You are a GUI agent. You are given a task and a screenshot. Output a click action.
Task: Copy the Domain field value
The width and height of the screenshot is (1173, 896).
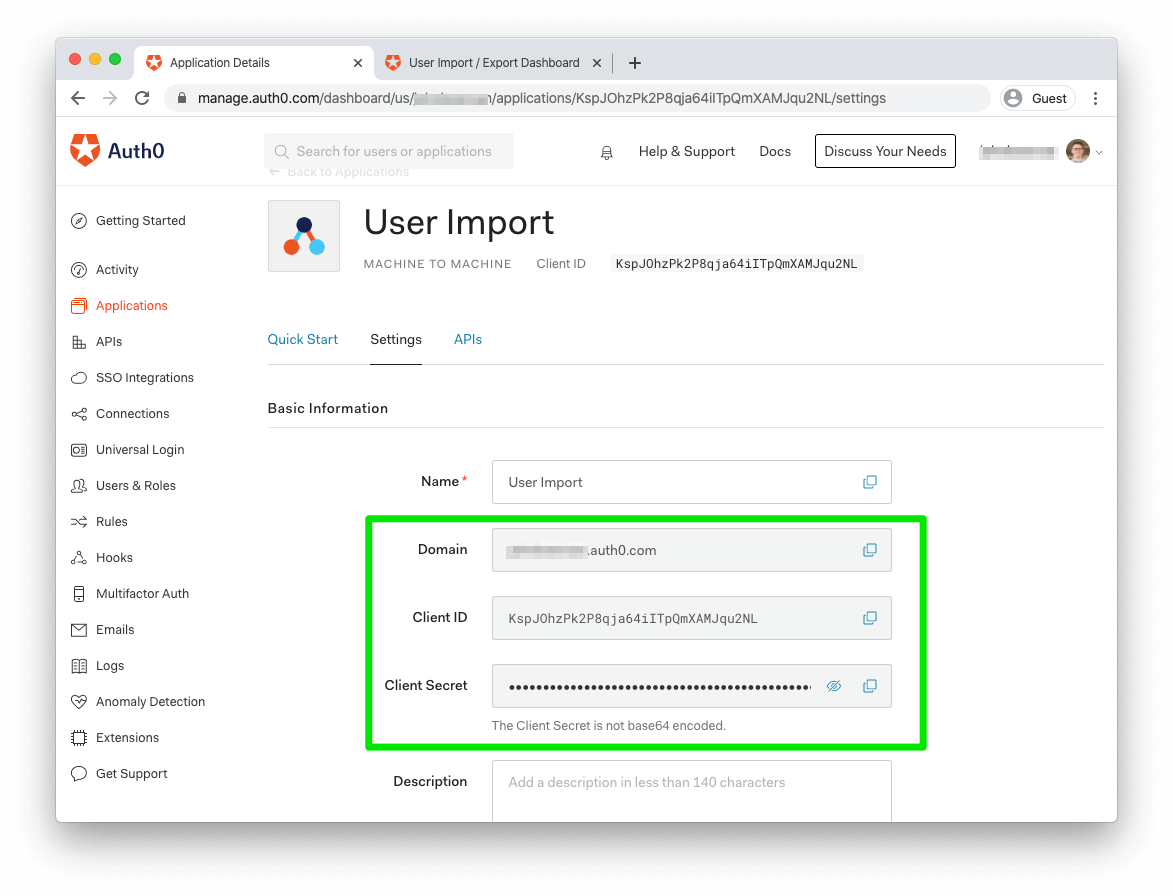(869, 550)
